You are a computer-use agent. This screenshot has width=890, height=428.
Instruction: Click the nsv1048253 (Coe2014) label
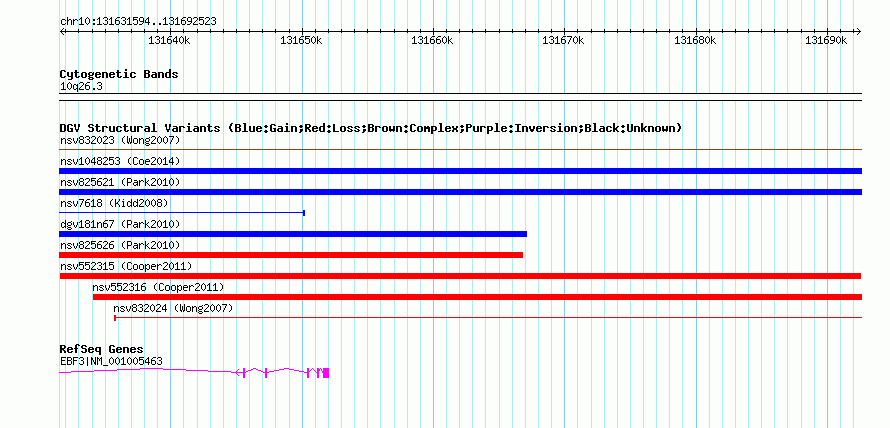tap(120, 161)
